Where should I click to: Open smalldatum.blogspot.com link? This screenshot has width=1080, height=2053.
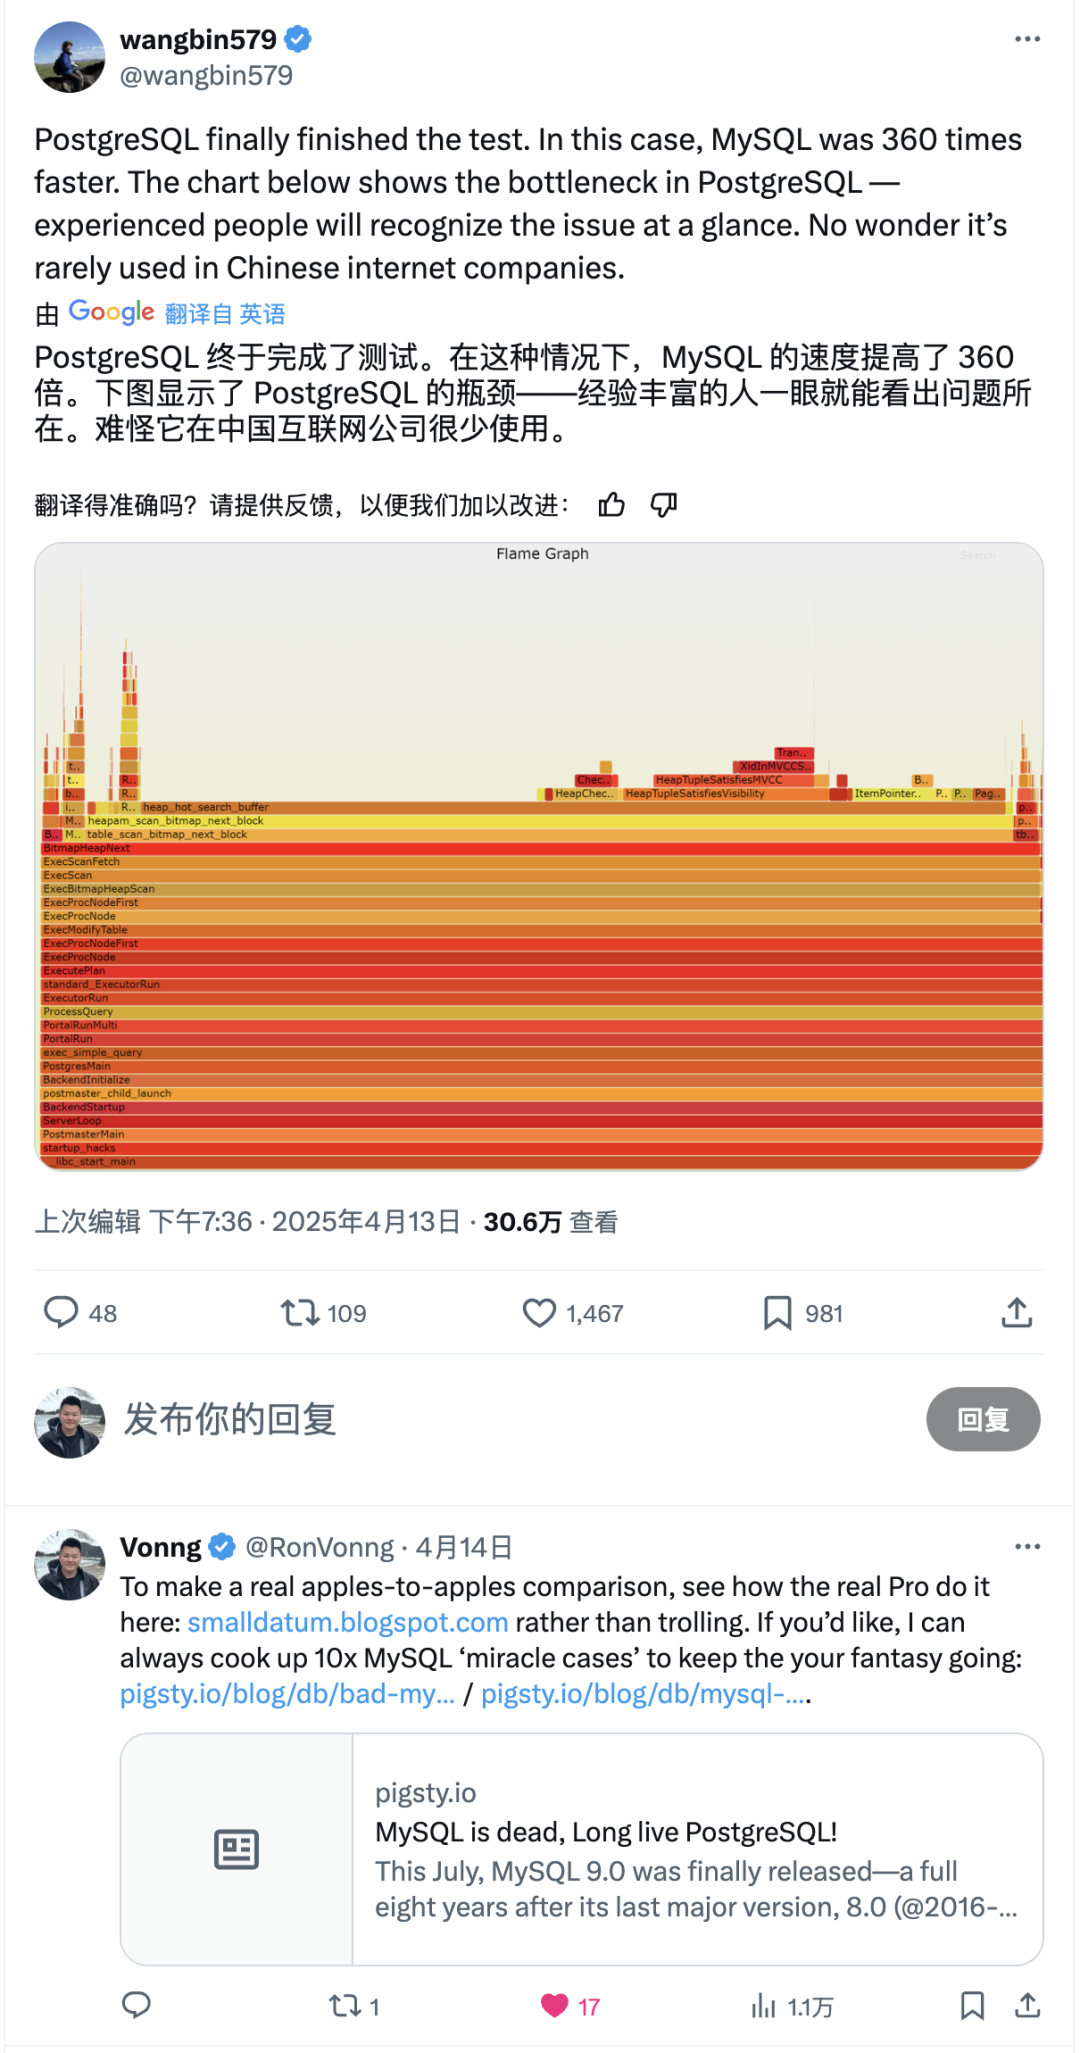click(x=348, y=1622)
